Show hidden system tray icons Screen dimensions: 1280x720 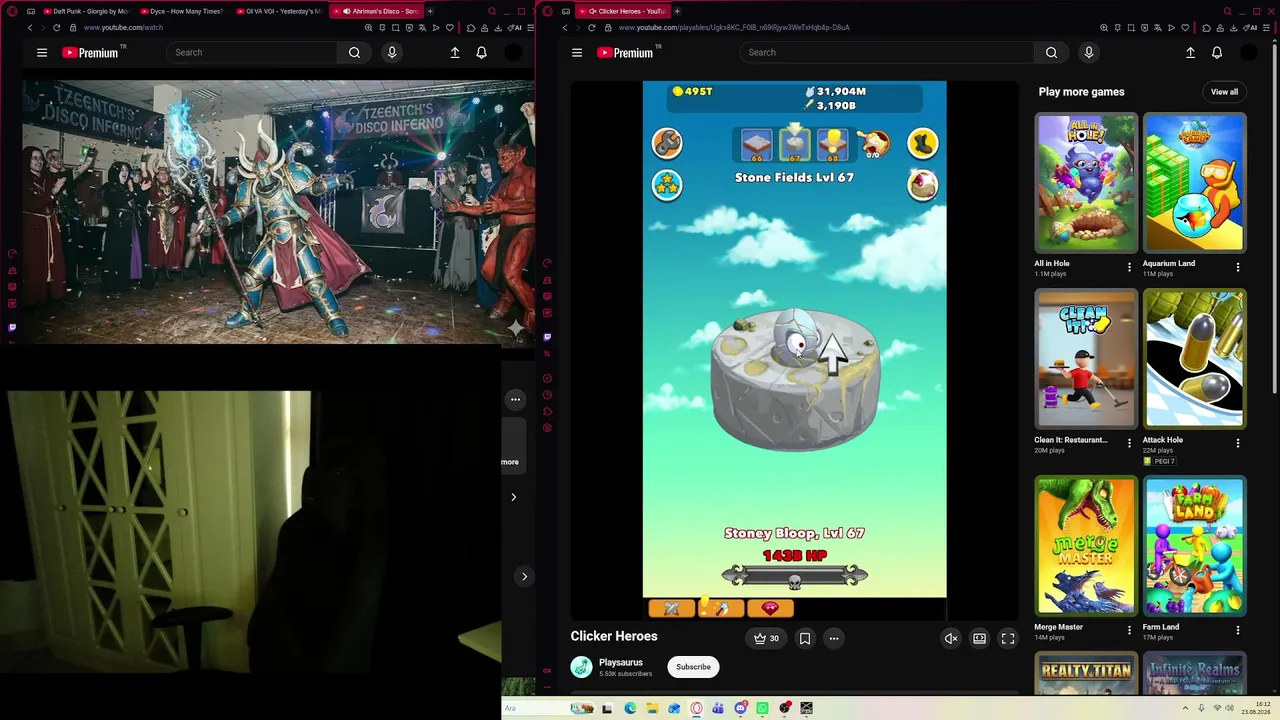1185,708
